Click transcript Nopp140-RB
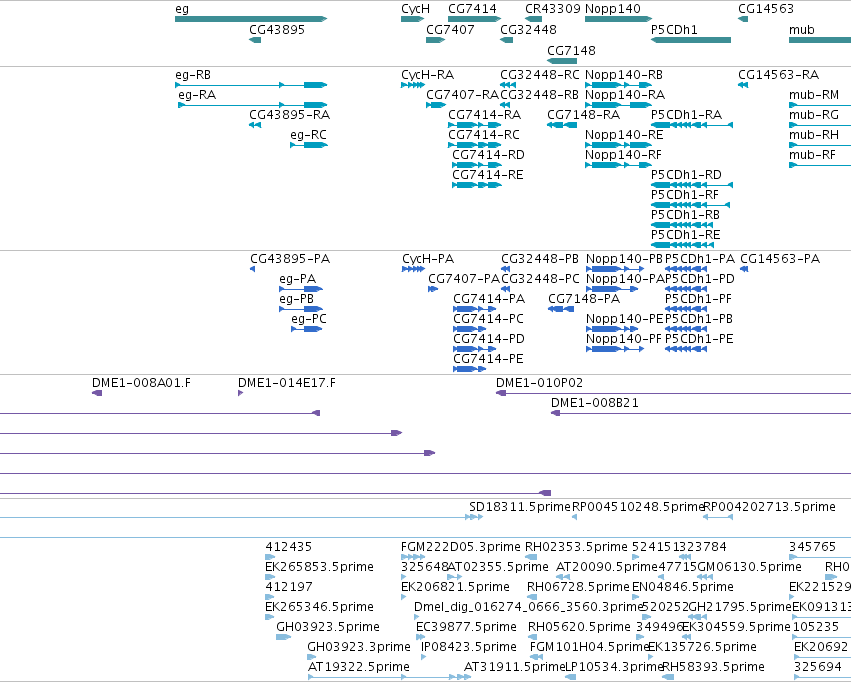Image resolution: width=851 pixels, height=682 pixels. pos(618,85)
